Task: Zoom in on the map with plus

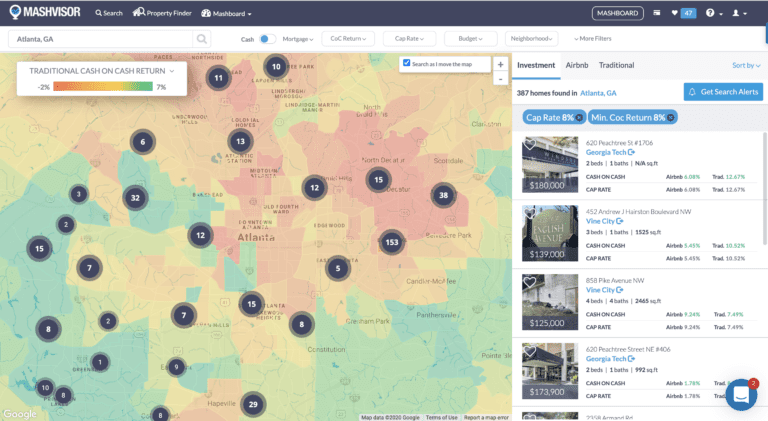Action: pyautogui.click(x=500, y=64)
